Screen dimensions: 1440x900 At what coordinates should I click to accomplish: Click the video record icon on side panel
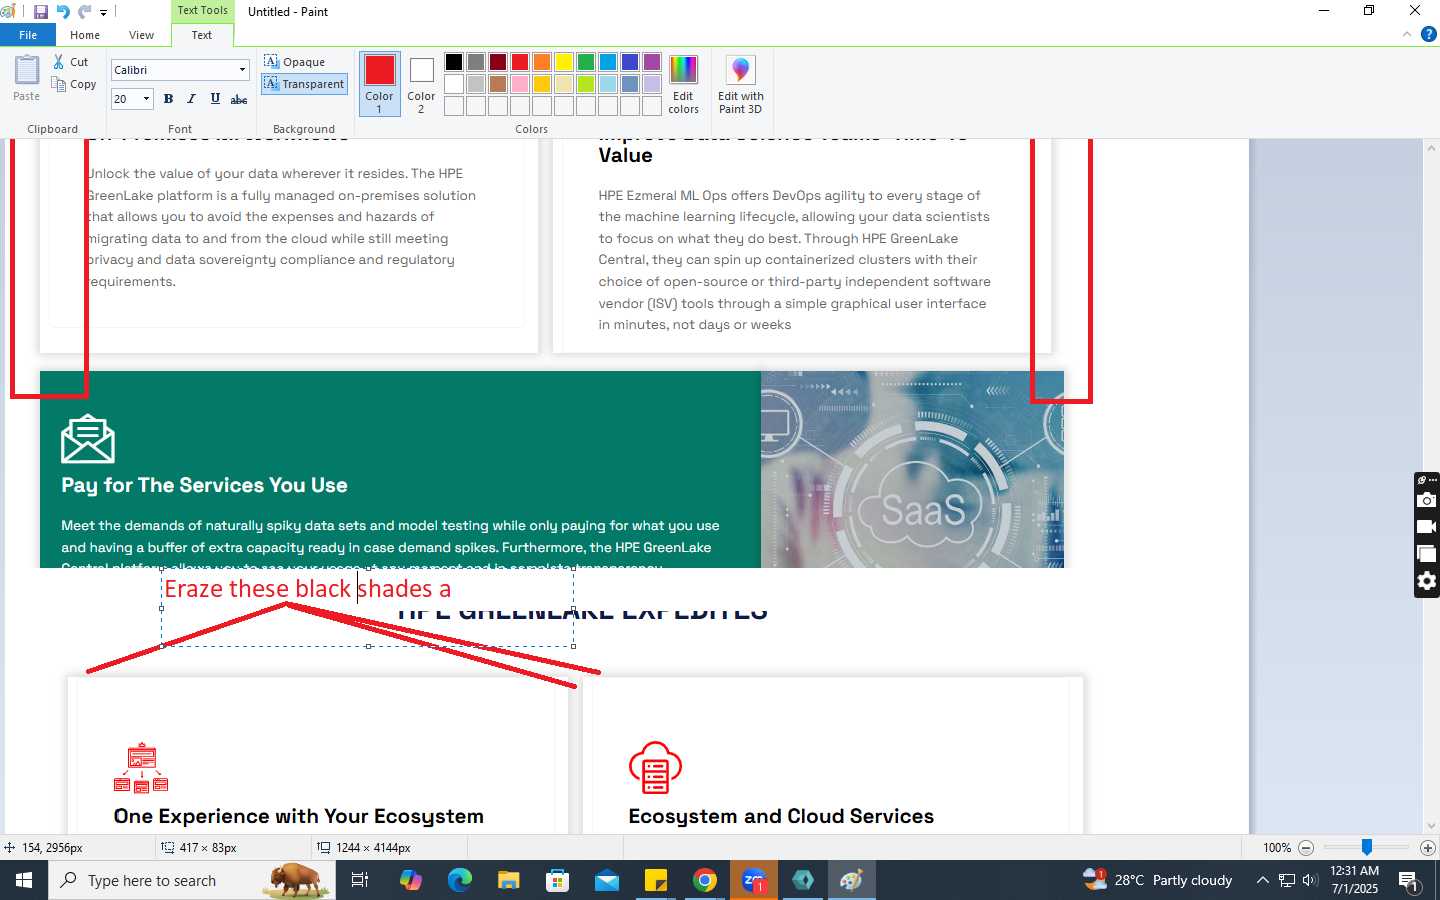click(1427, 527)
